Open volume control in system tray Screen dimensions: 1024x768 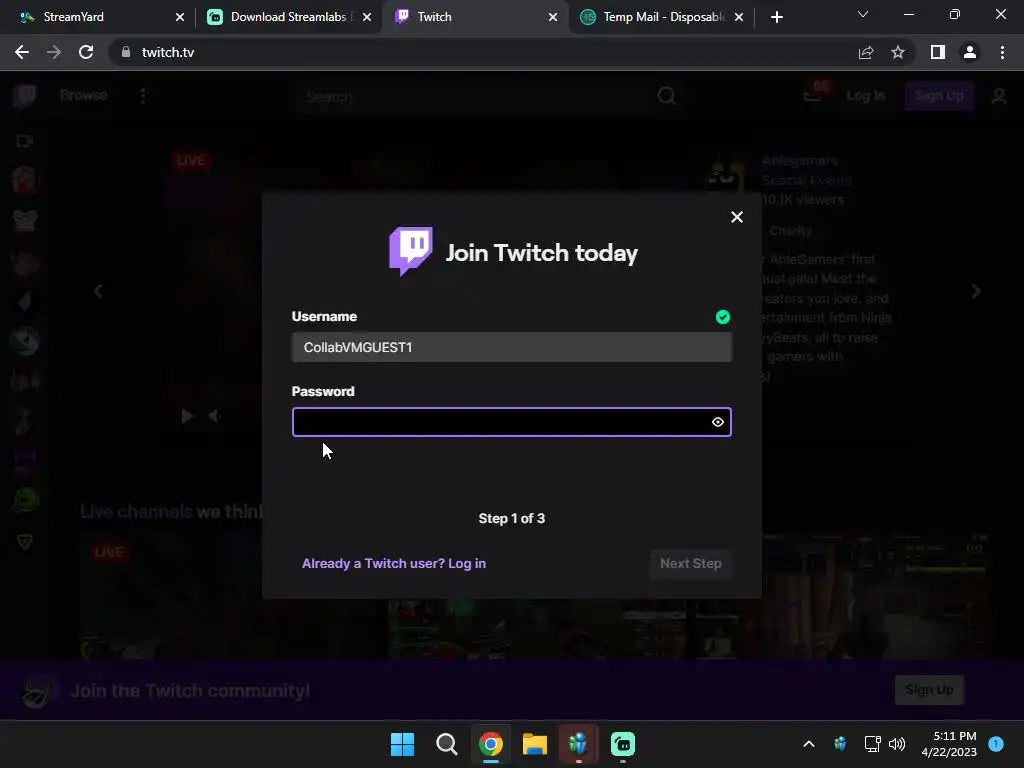click(897, 744)
